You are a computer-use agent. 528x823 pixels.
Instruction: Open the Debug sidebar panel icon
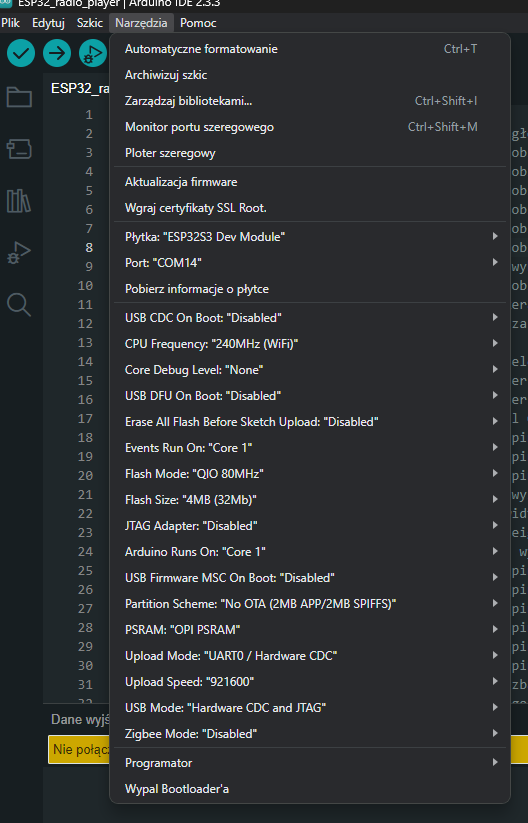(19, 252)
